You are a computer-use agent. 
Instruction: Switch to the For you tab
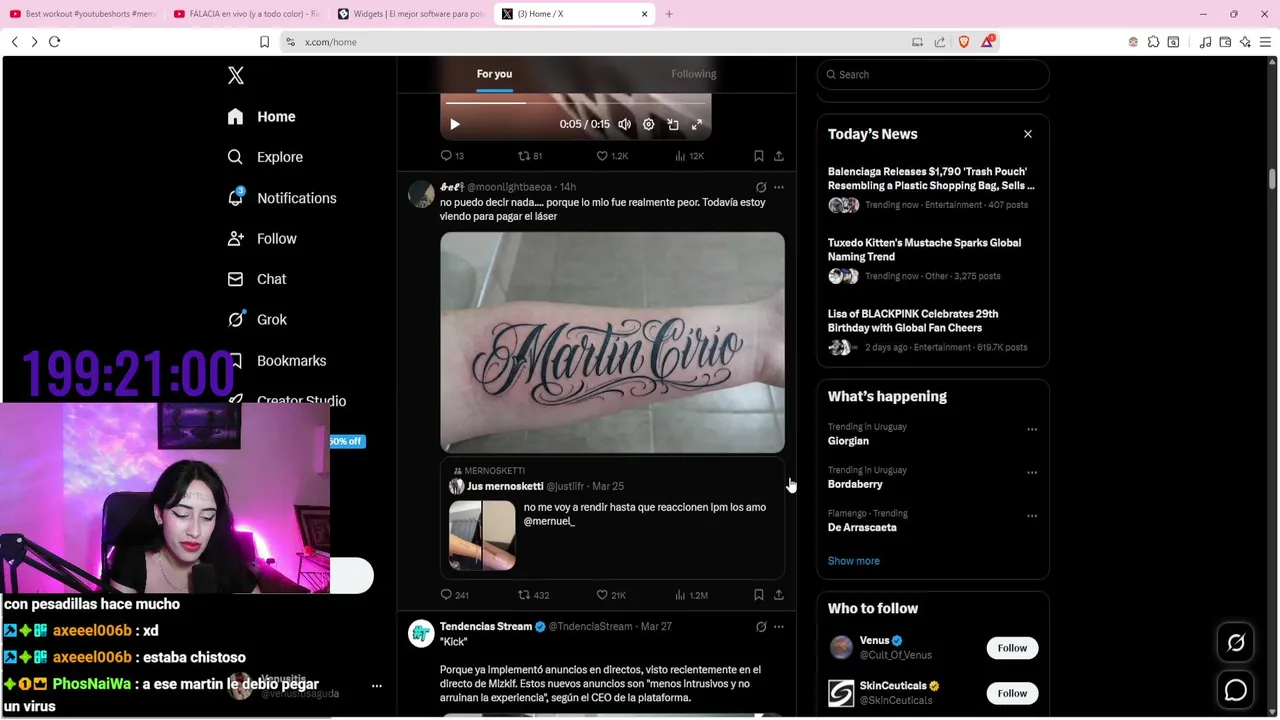[494, 74]
